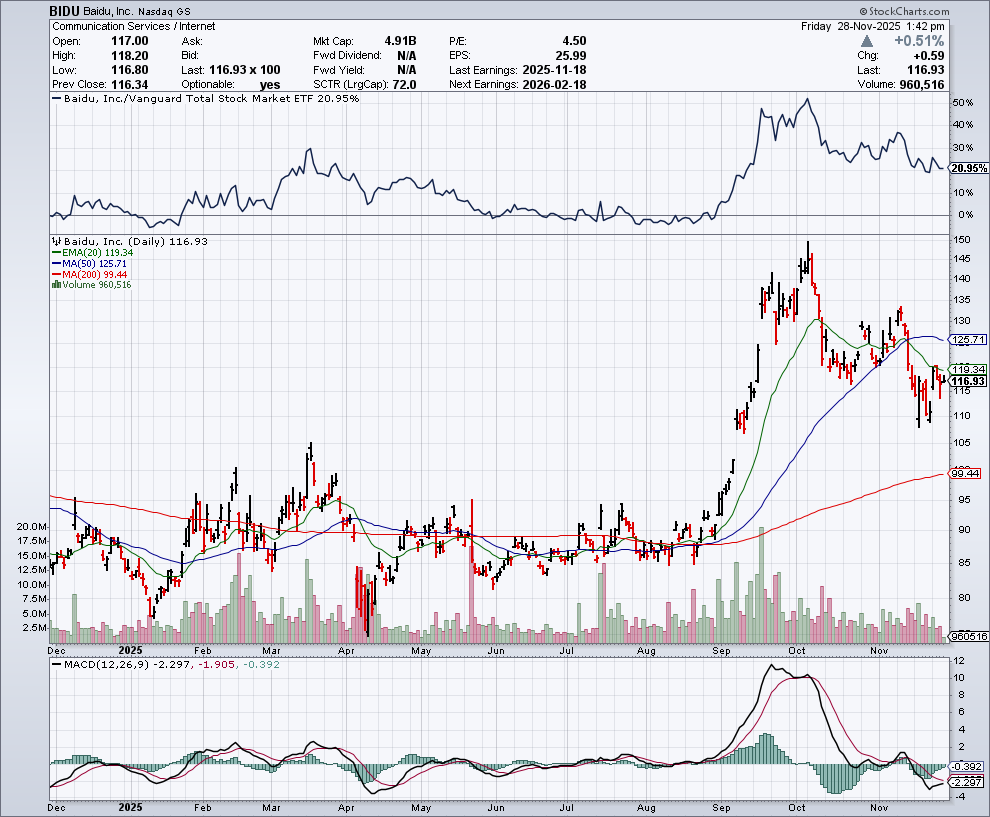Click the 125.71 blue price tag on axis
990x817 pixels.
pos(968,340)
